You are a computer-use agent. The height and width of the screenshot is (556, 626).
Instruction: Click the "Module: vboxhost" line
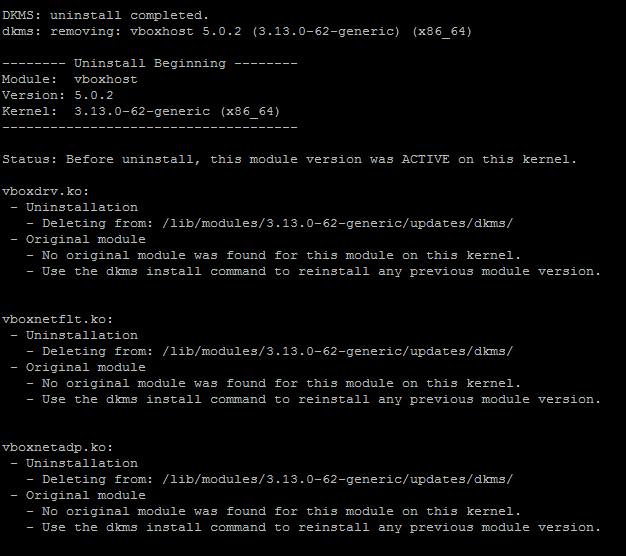[x=70, y=79]
